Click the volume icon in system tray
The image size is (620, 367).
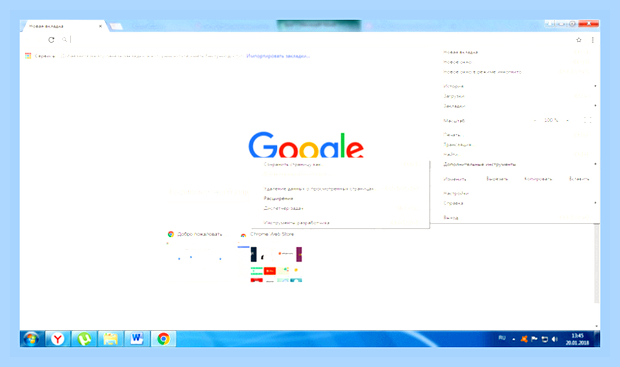click(x=554, y=339)
